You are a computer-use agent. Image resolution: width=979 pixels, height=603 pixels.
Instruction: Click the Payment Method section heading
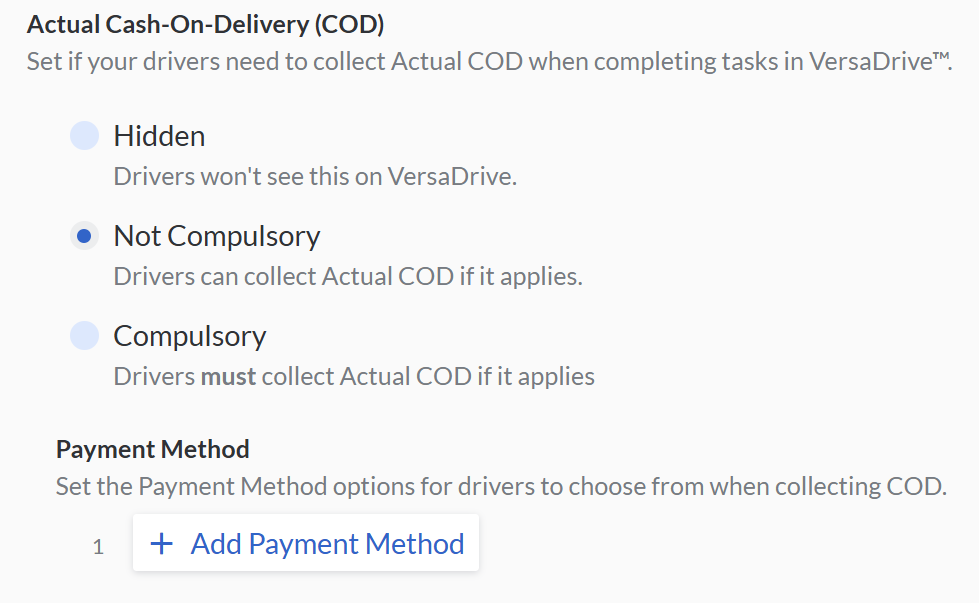click(x=153, y=449)
